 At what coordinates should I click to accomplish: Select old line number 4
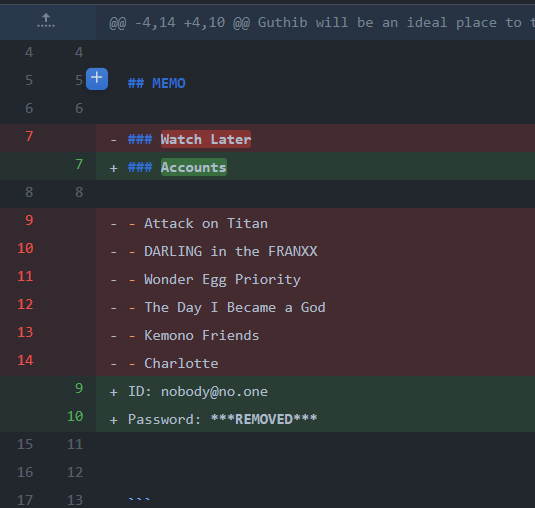coord(29,53)
